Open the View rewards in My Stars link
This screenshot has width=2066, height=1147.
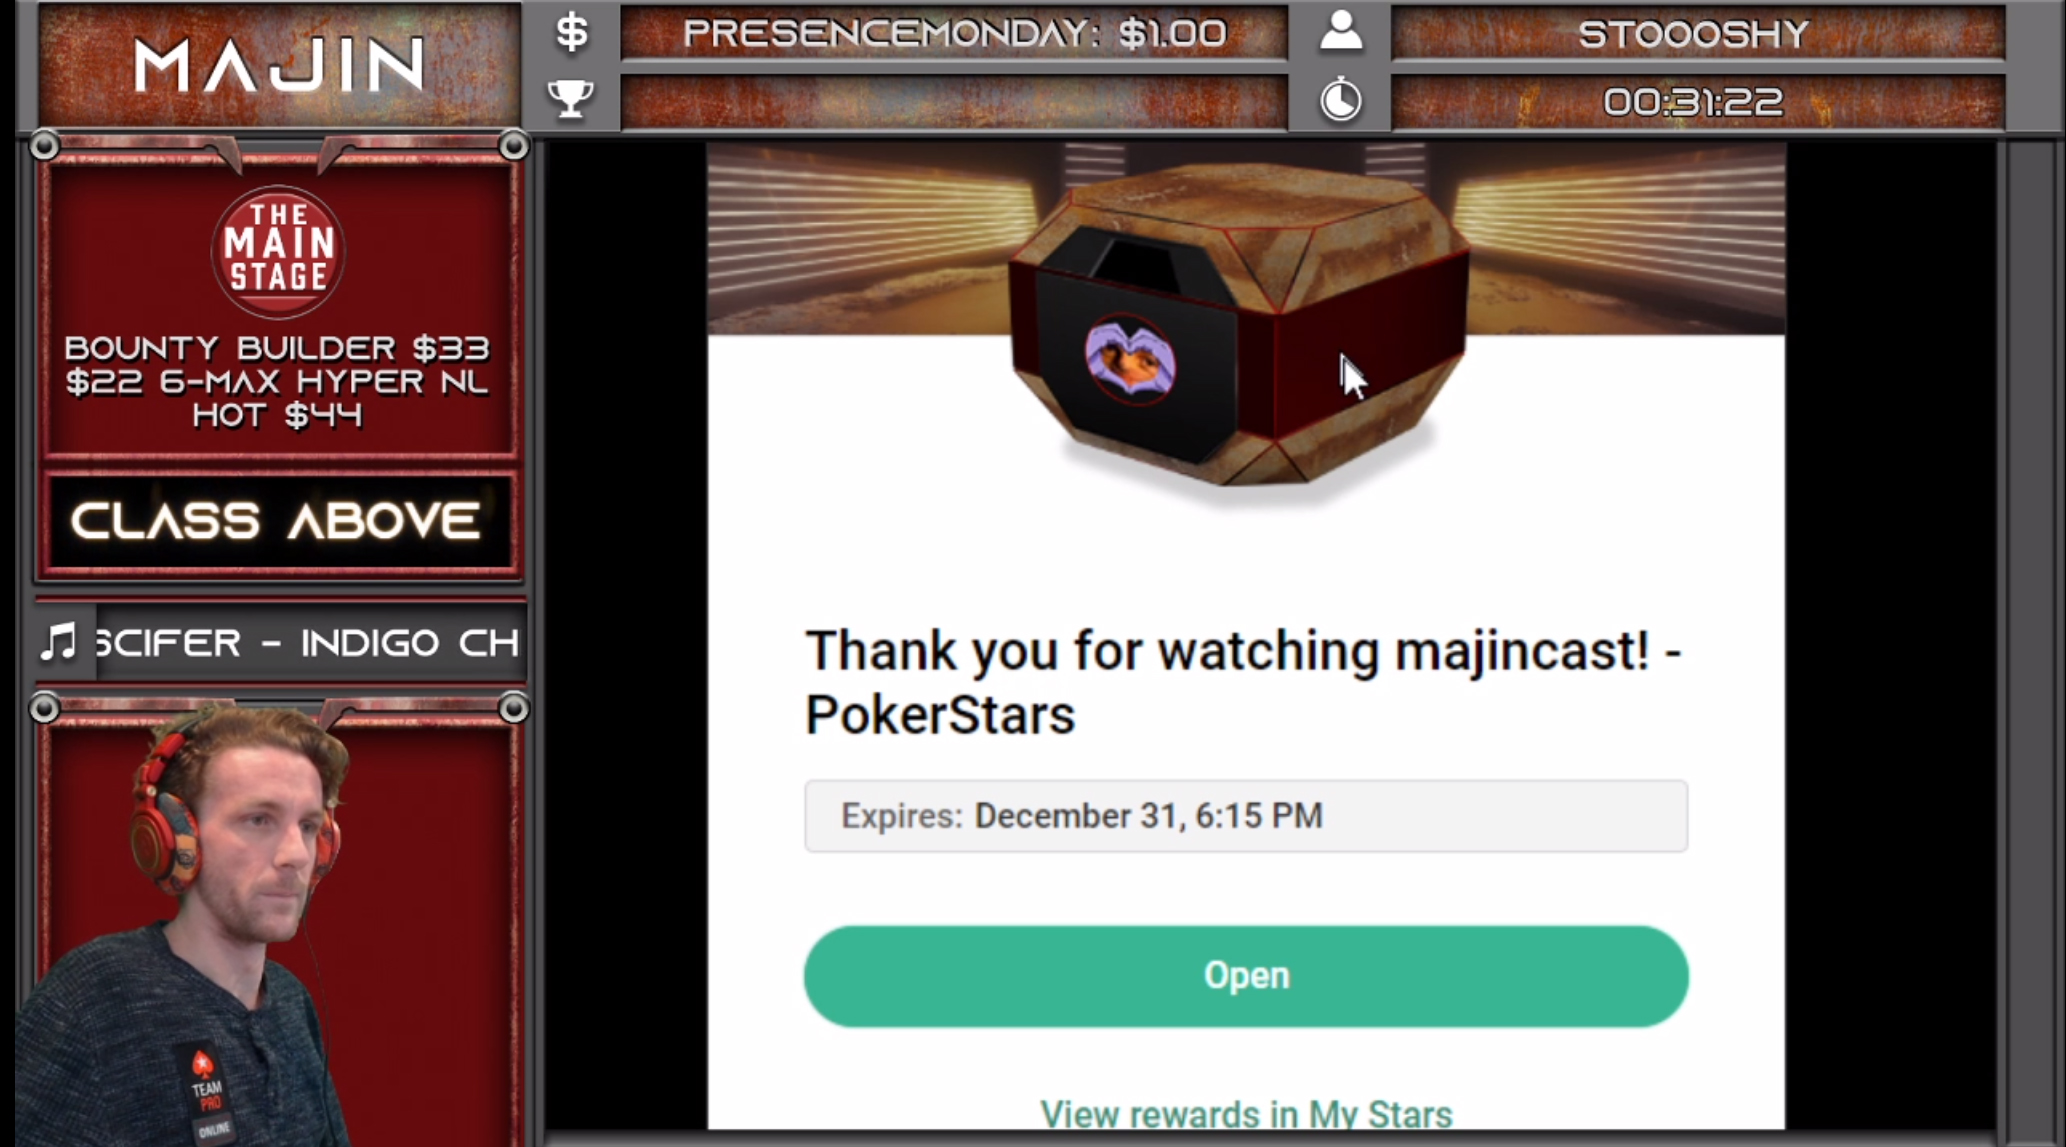1246,1114
